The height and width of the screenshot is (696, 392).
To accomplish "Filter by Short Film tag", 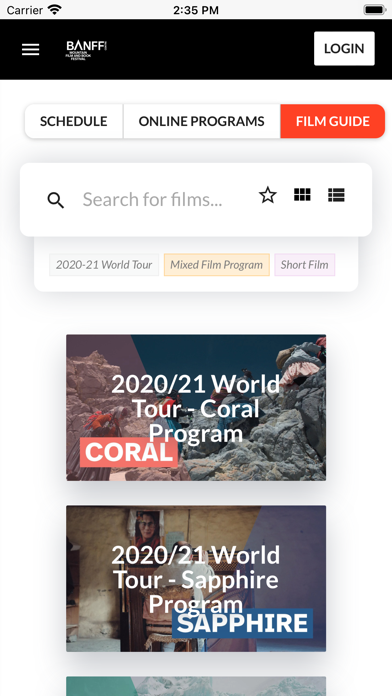I will point(305,265).
